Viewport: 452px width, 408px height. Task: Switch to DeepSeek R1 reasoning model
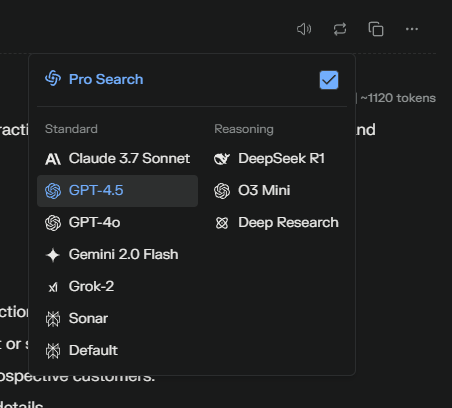(277, 159)
